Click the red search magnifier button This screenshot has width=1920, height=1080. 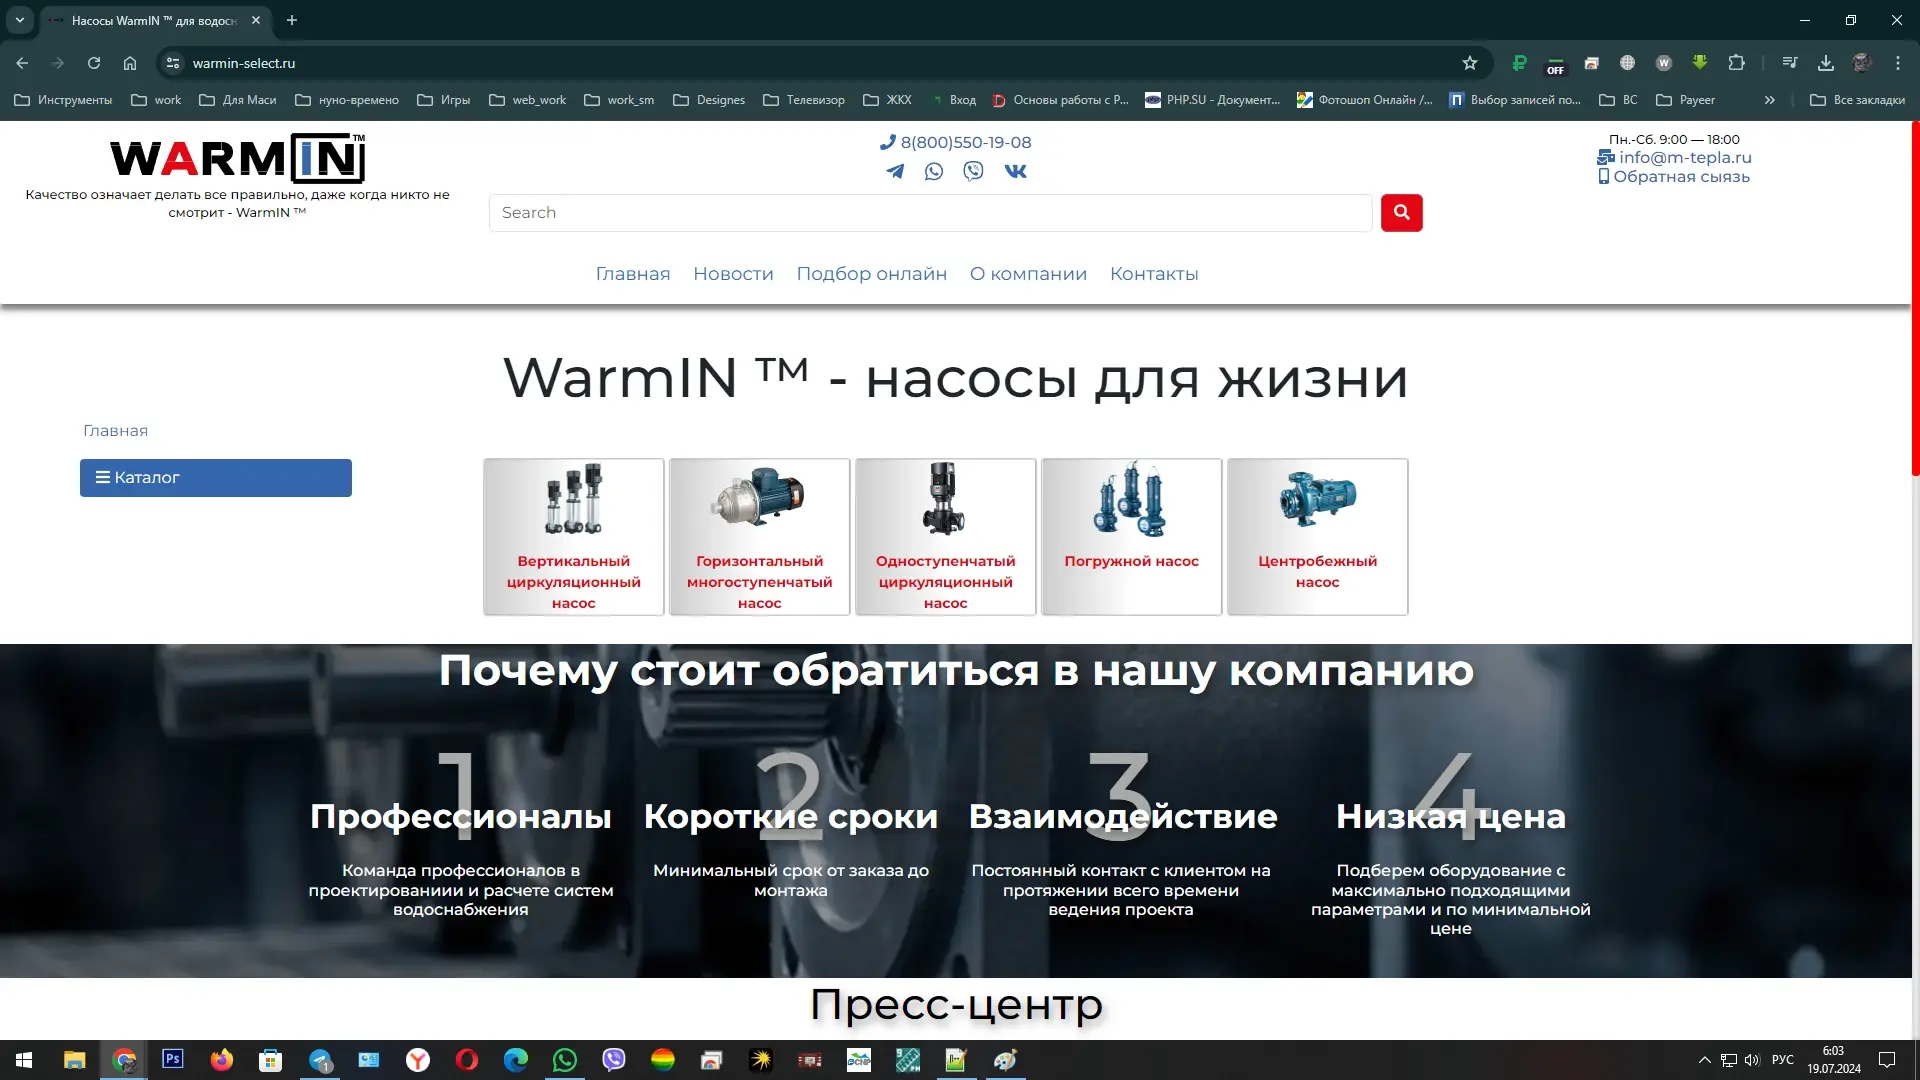tap(1401, 212)
